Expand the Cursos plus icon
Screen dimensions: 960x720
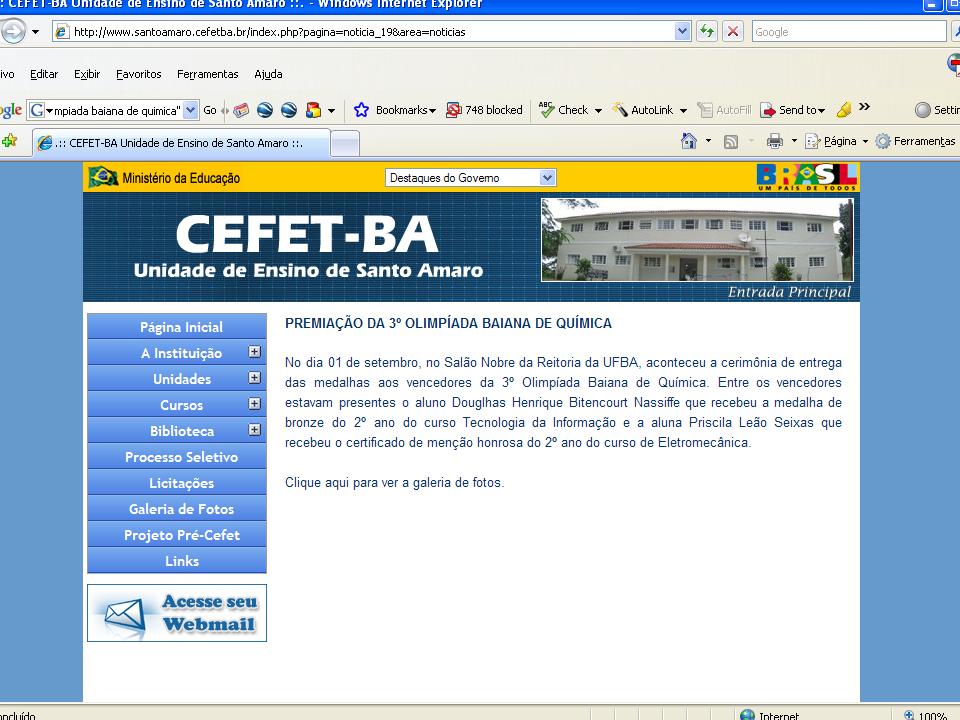pos(255,404)
